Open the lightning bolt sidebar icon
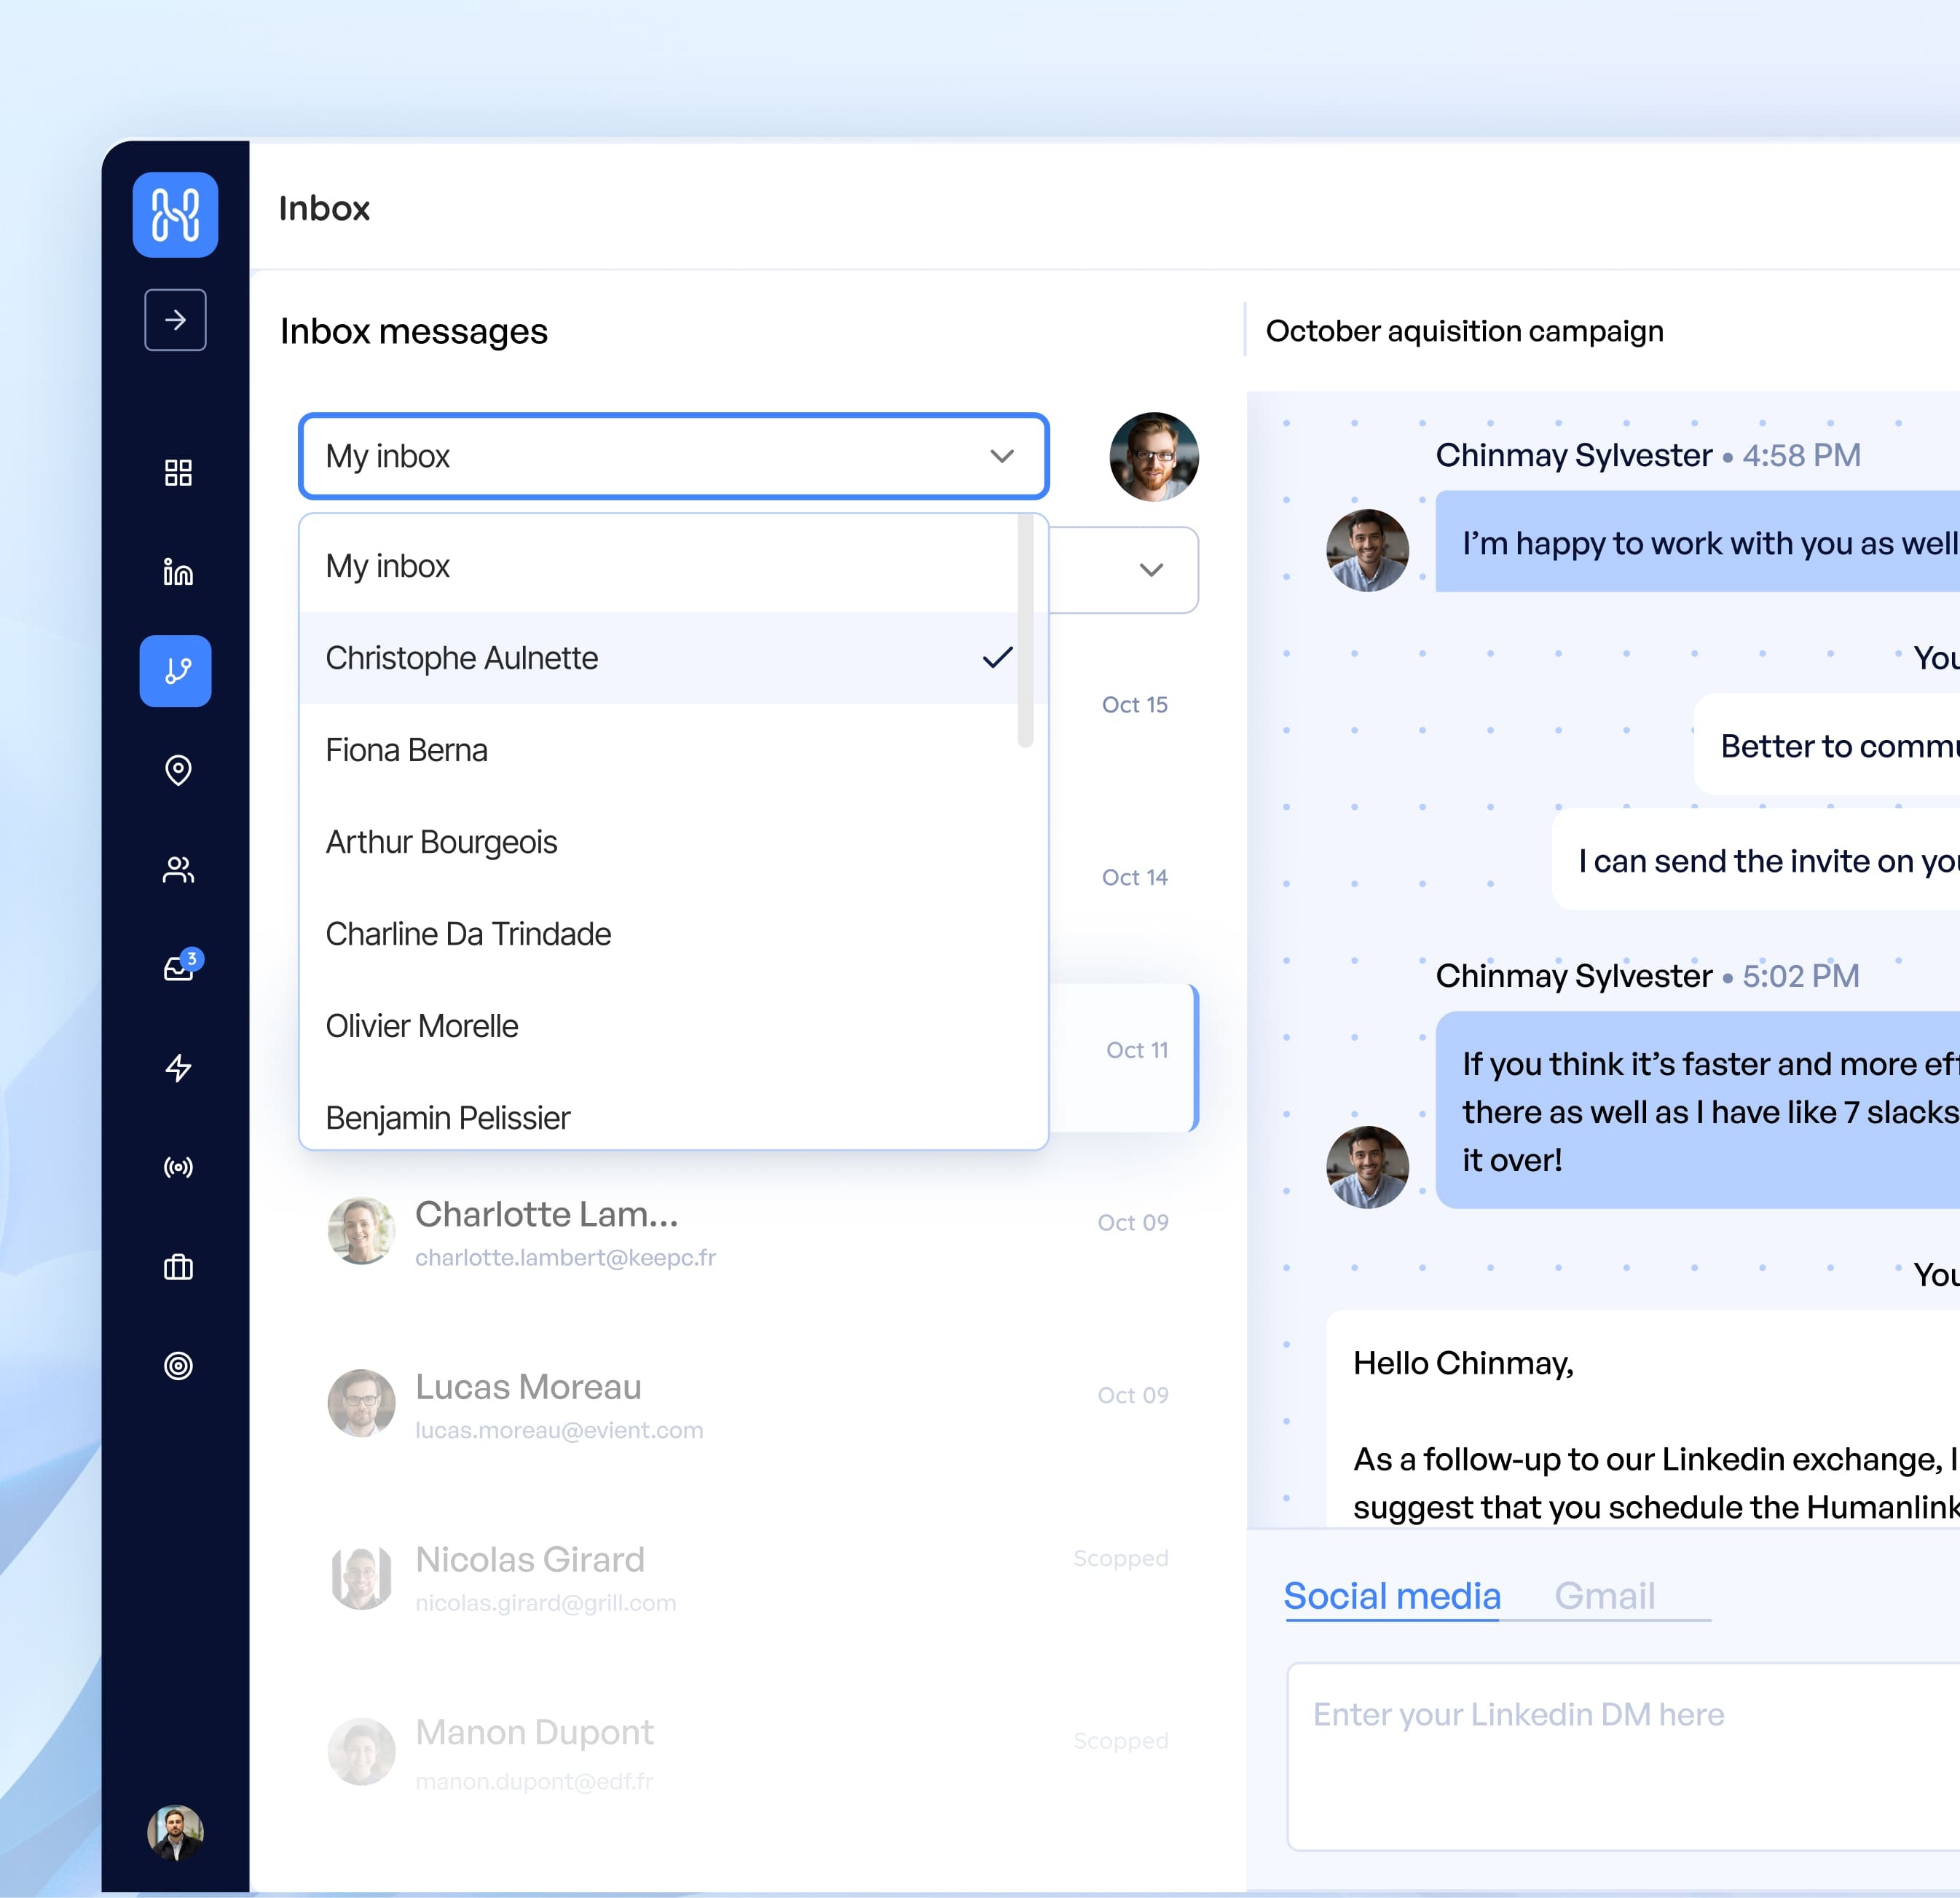 point(178,1068)
